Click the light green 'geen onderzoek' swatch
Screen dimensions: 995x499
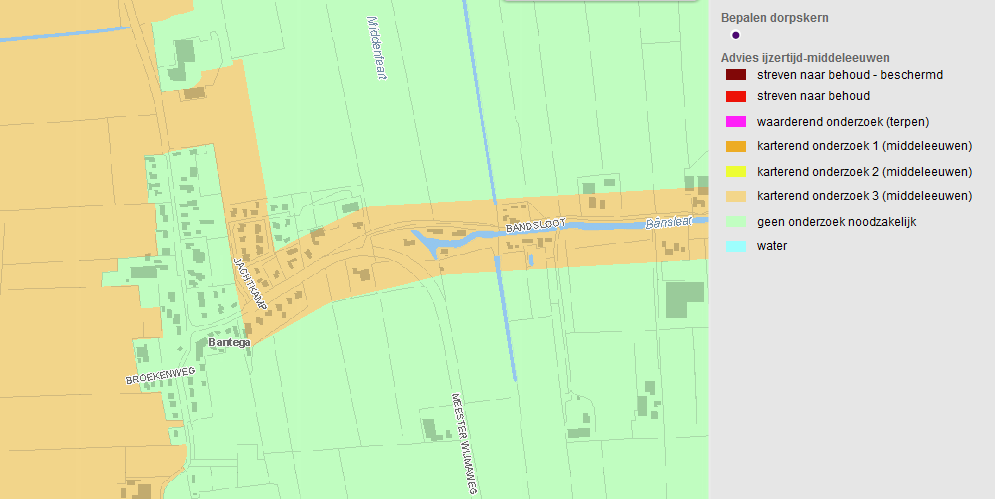pyautogui.click(x=735, y=222)
